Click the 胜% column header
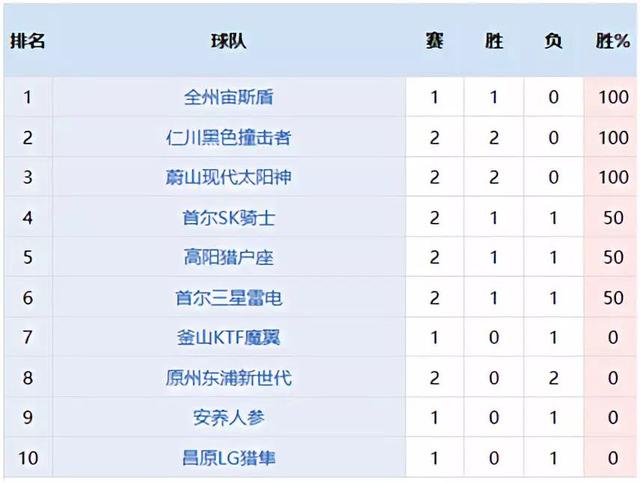Image resolution: width=640 pixels, height=483 pixels. (612, 43)
